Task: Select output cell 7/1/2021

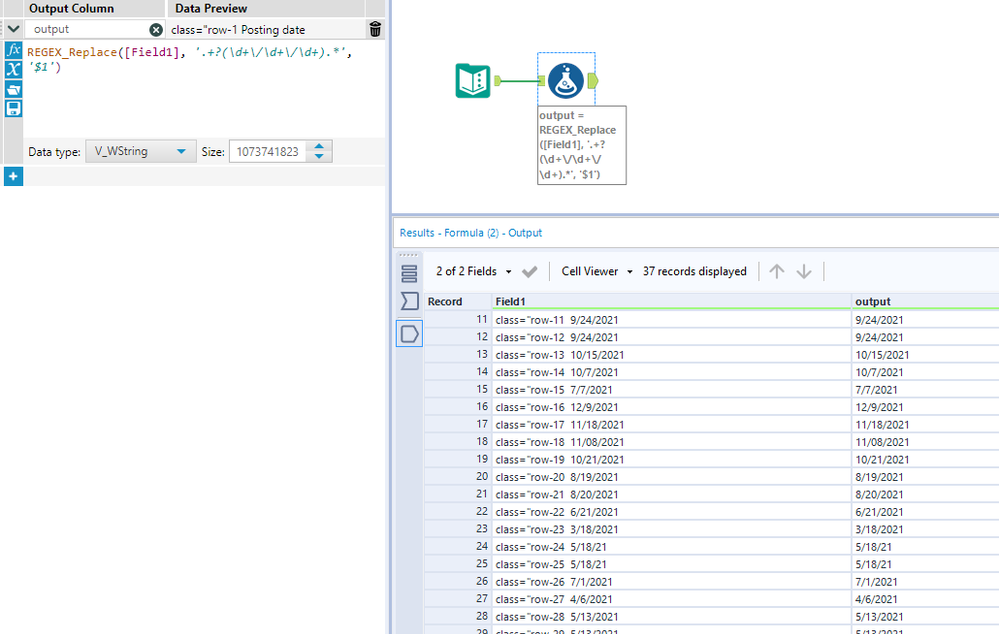Action: coord(925,582)
